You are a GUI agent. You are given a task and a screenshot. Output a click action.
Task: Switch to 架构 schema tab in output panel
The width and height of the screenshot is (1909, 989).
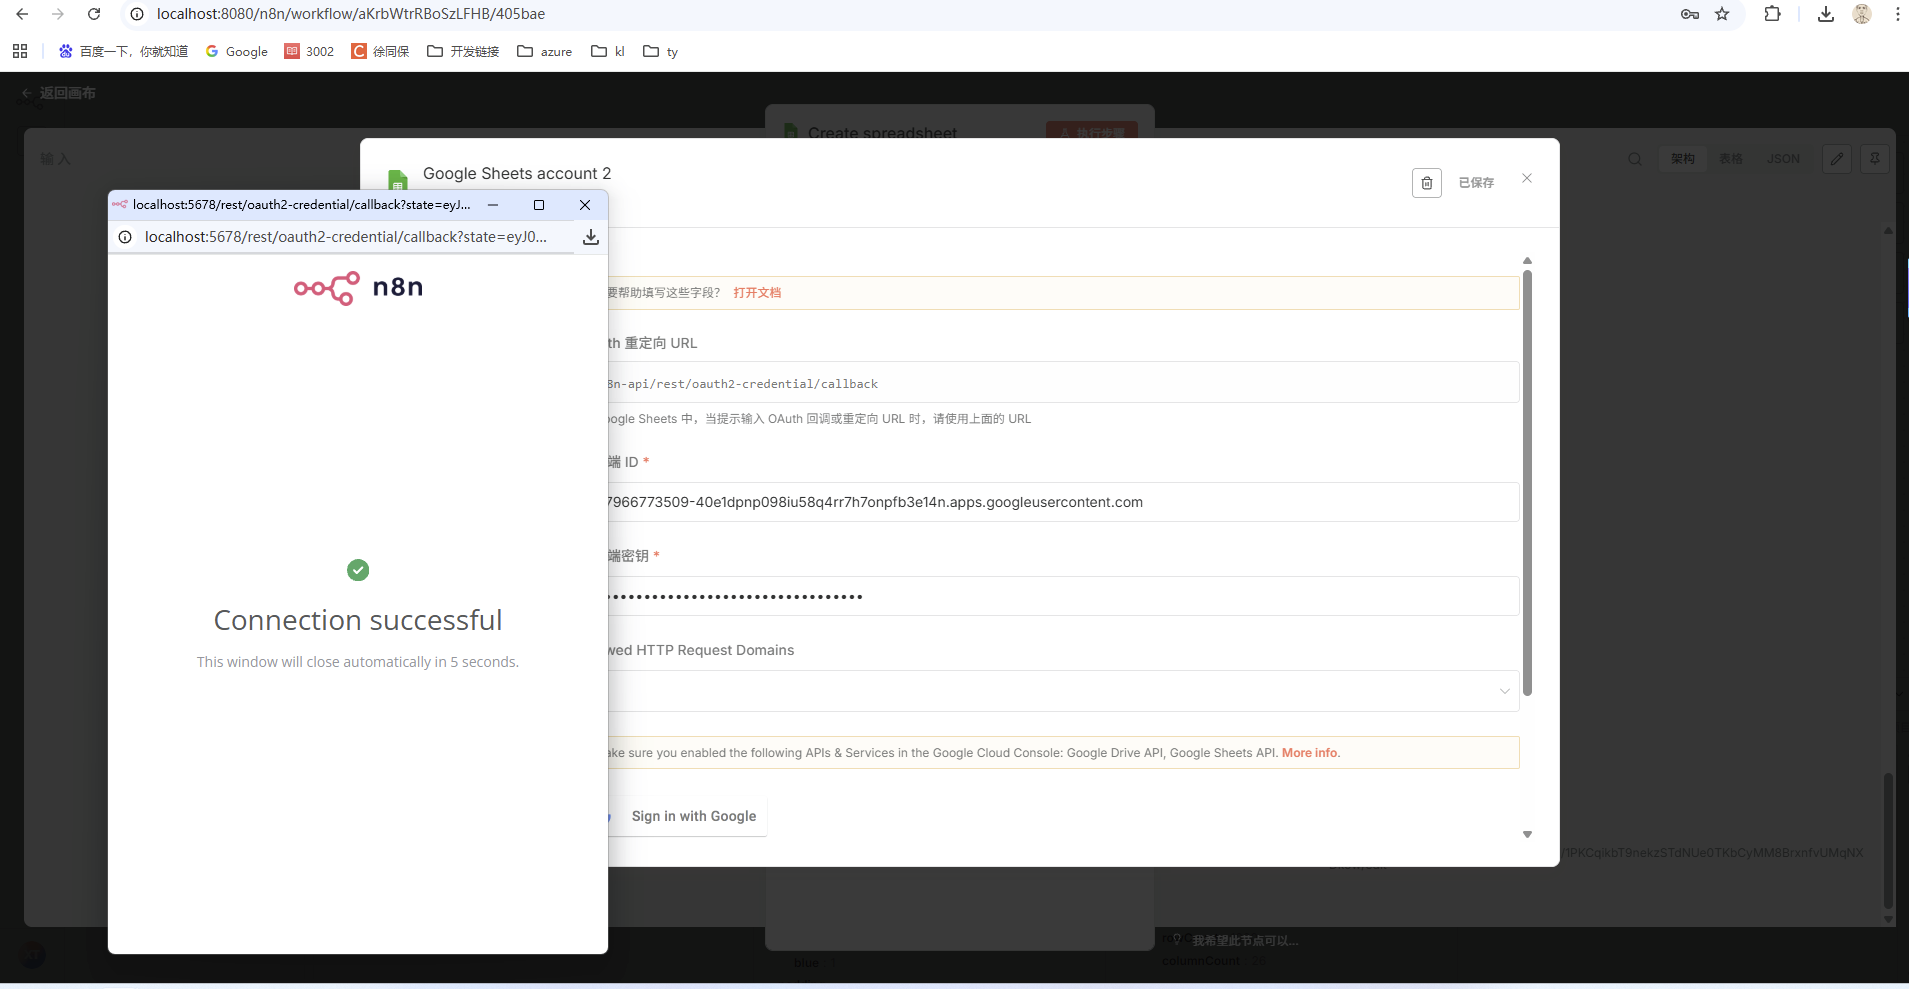(1683, 159)
